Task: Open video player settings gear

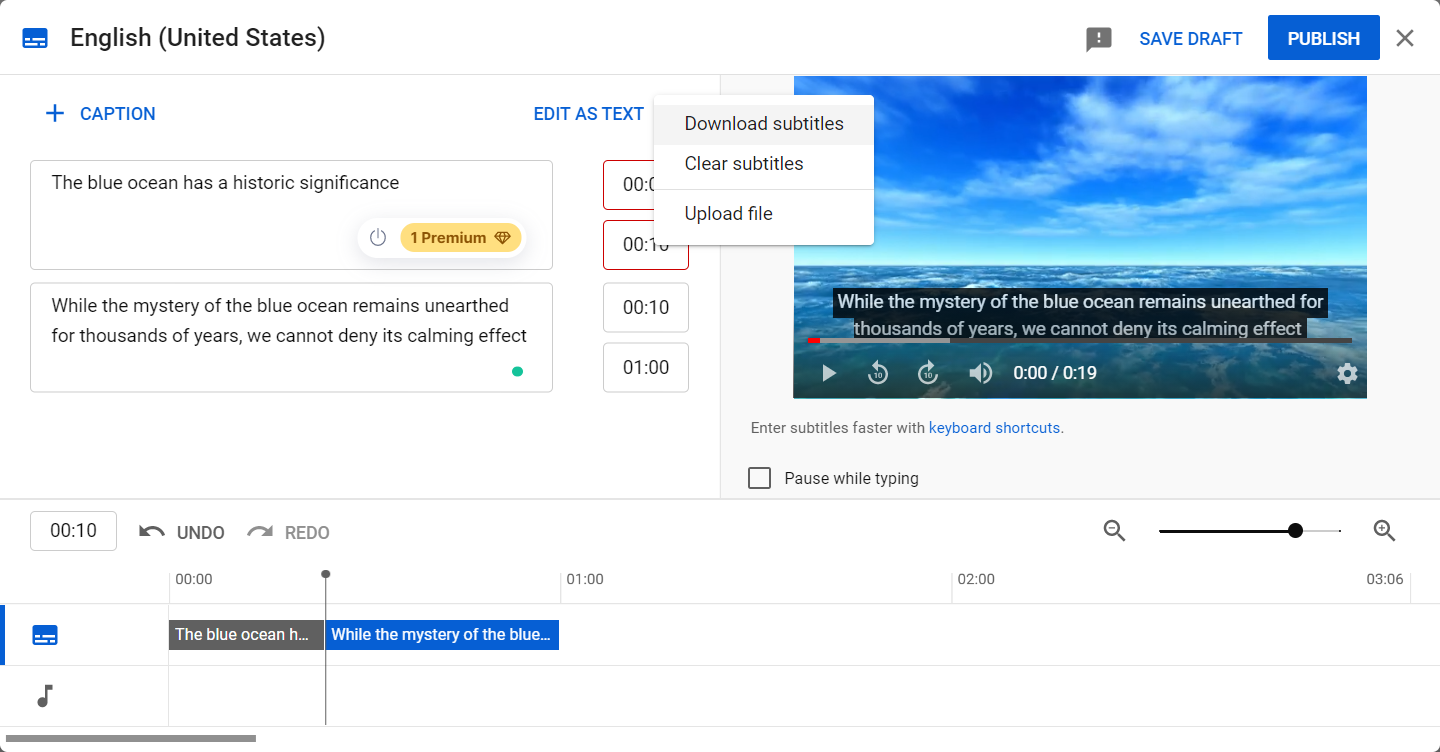Action: pos(1348,373)
